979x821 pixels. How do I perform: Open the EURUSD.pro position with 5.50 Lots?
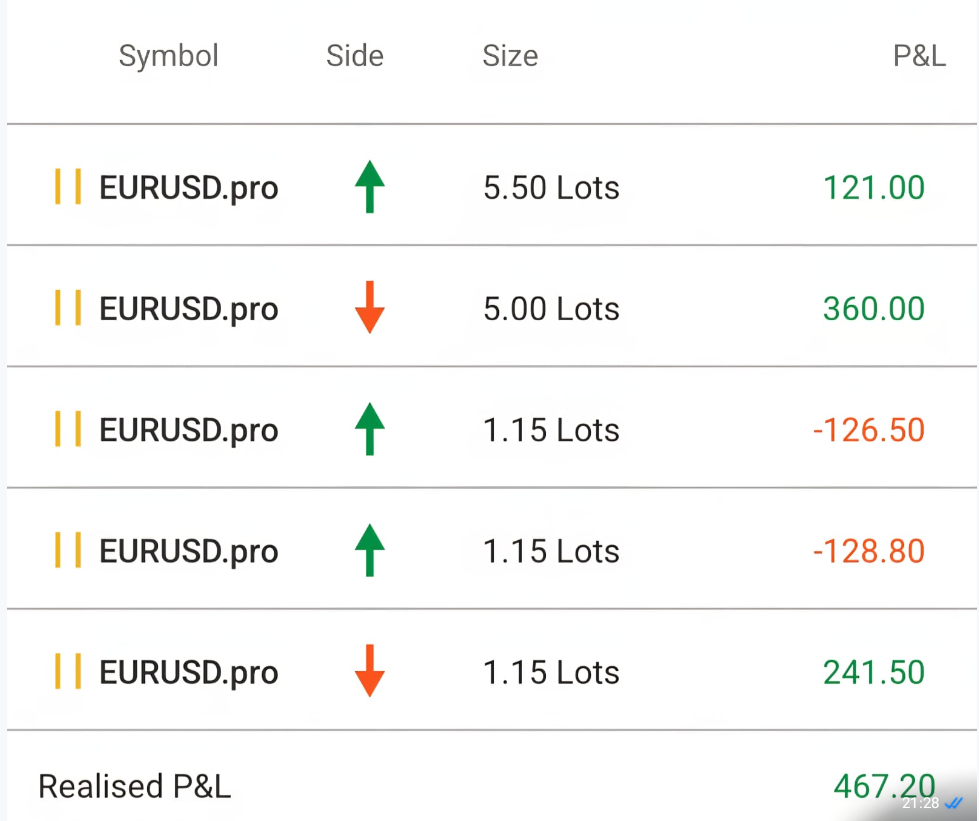pyautogui.click(x=189, y=188)
